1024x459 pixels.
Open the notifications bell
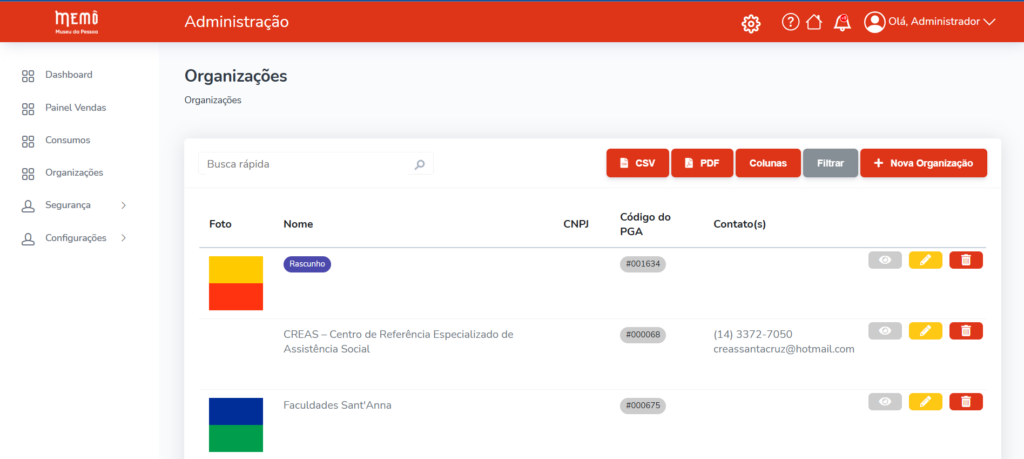coord(842,22)
